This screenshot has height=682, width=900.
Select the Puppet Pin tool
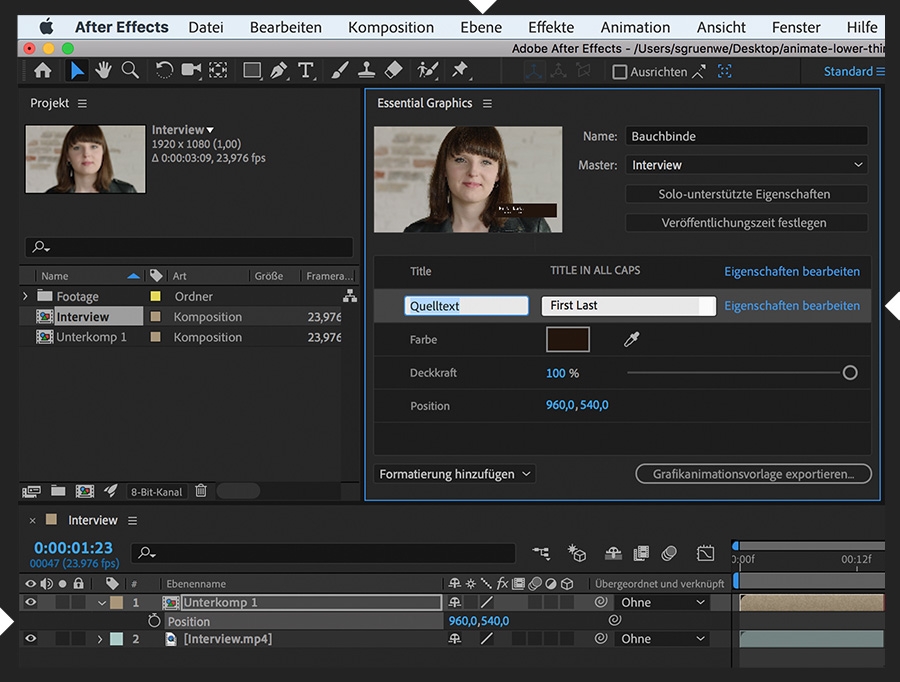[x=460, y=70]
